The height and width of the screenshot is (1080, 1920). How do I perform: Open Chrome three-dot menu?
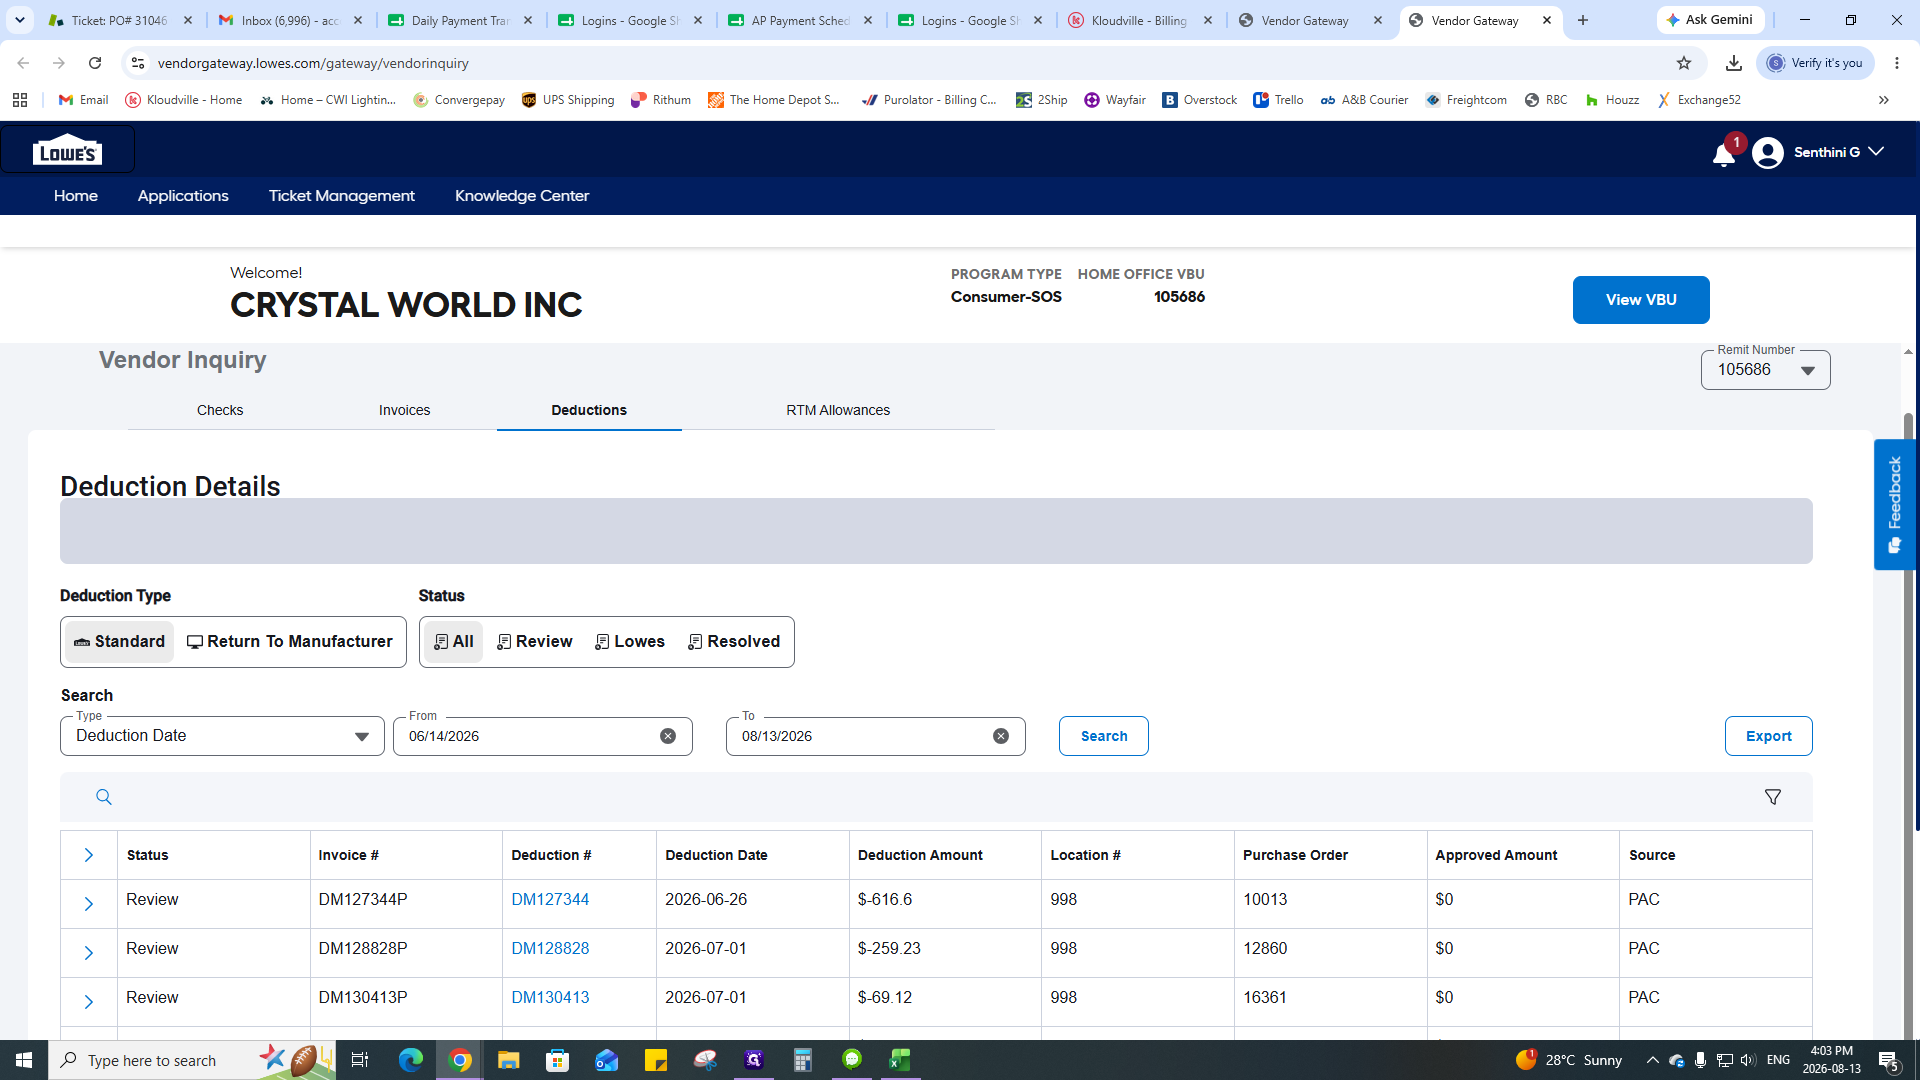click(1897, 63)
